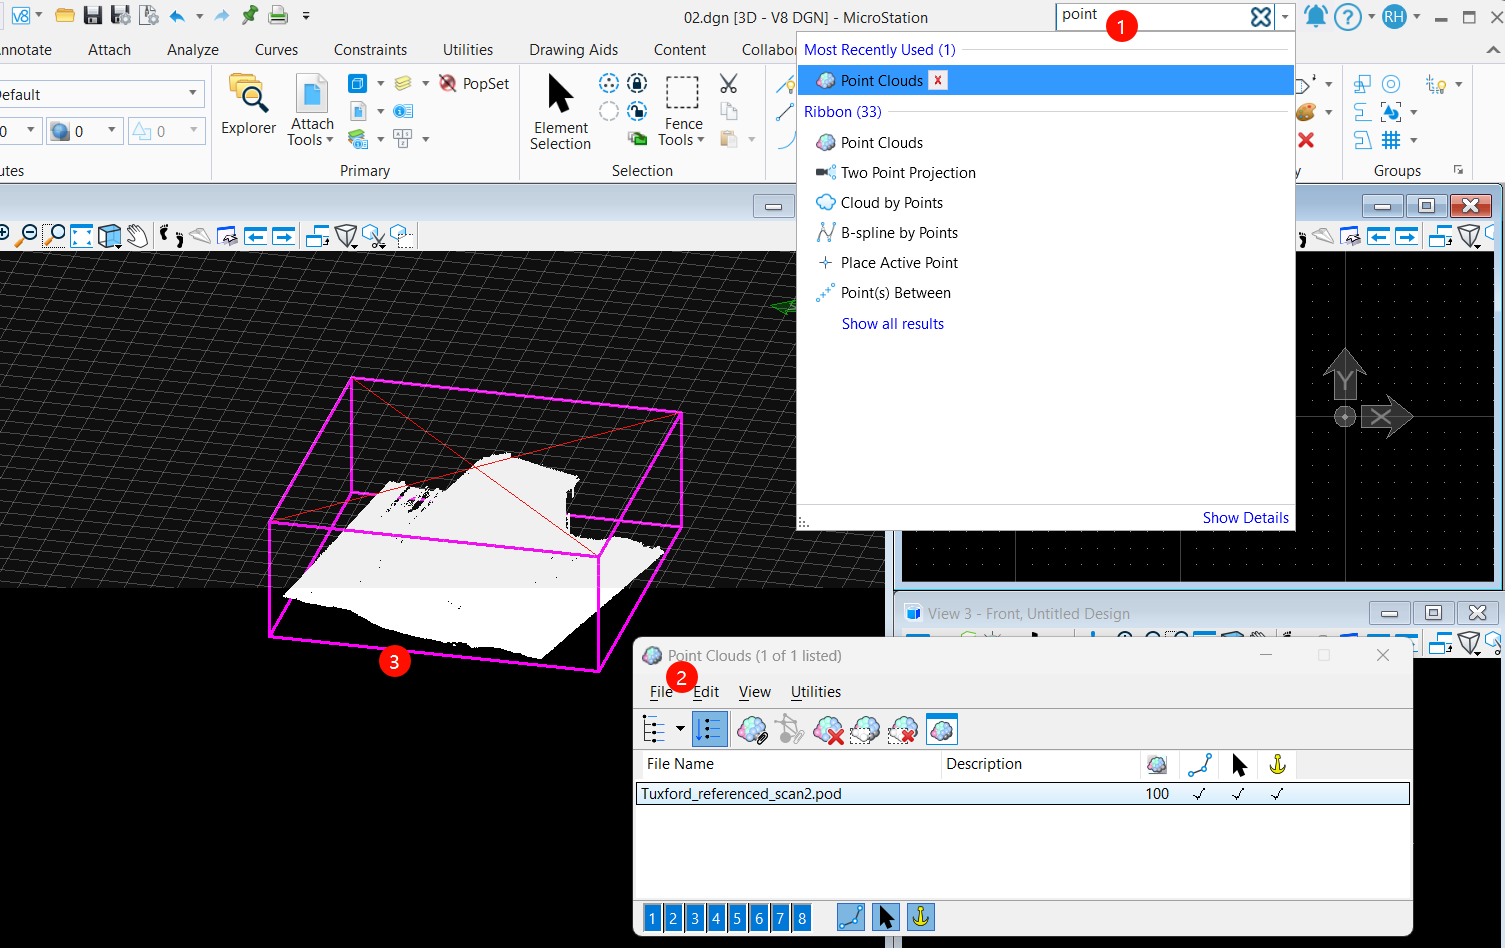This screenshot has height=948, width=1505.
Task: Click the notification bell icon
Action: click(x=1316, y=17)
